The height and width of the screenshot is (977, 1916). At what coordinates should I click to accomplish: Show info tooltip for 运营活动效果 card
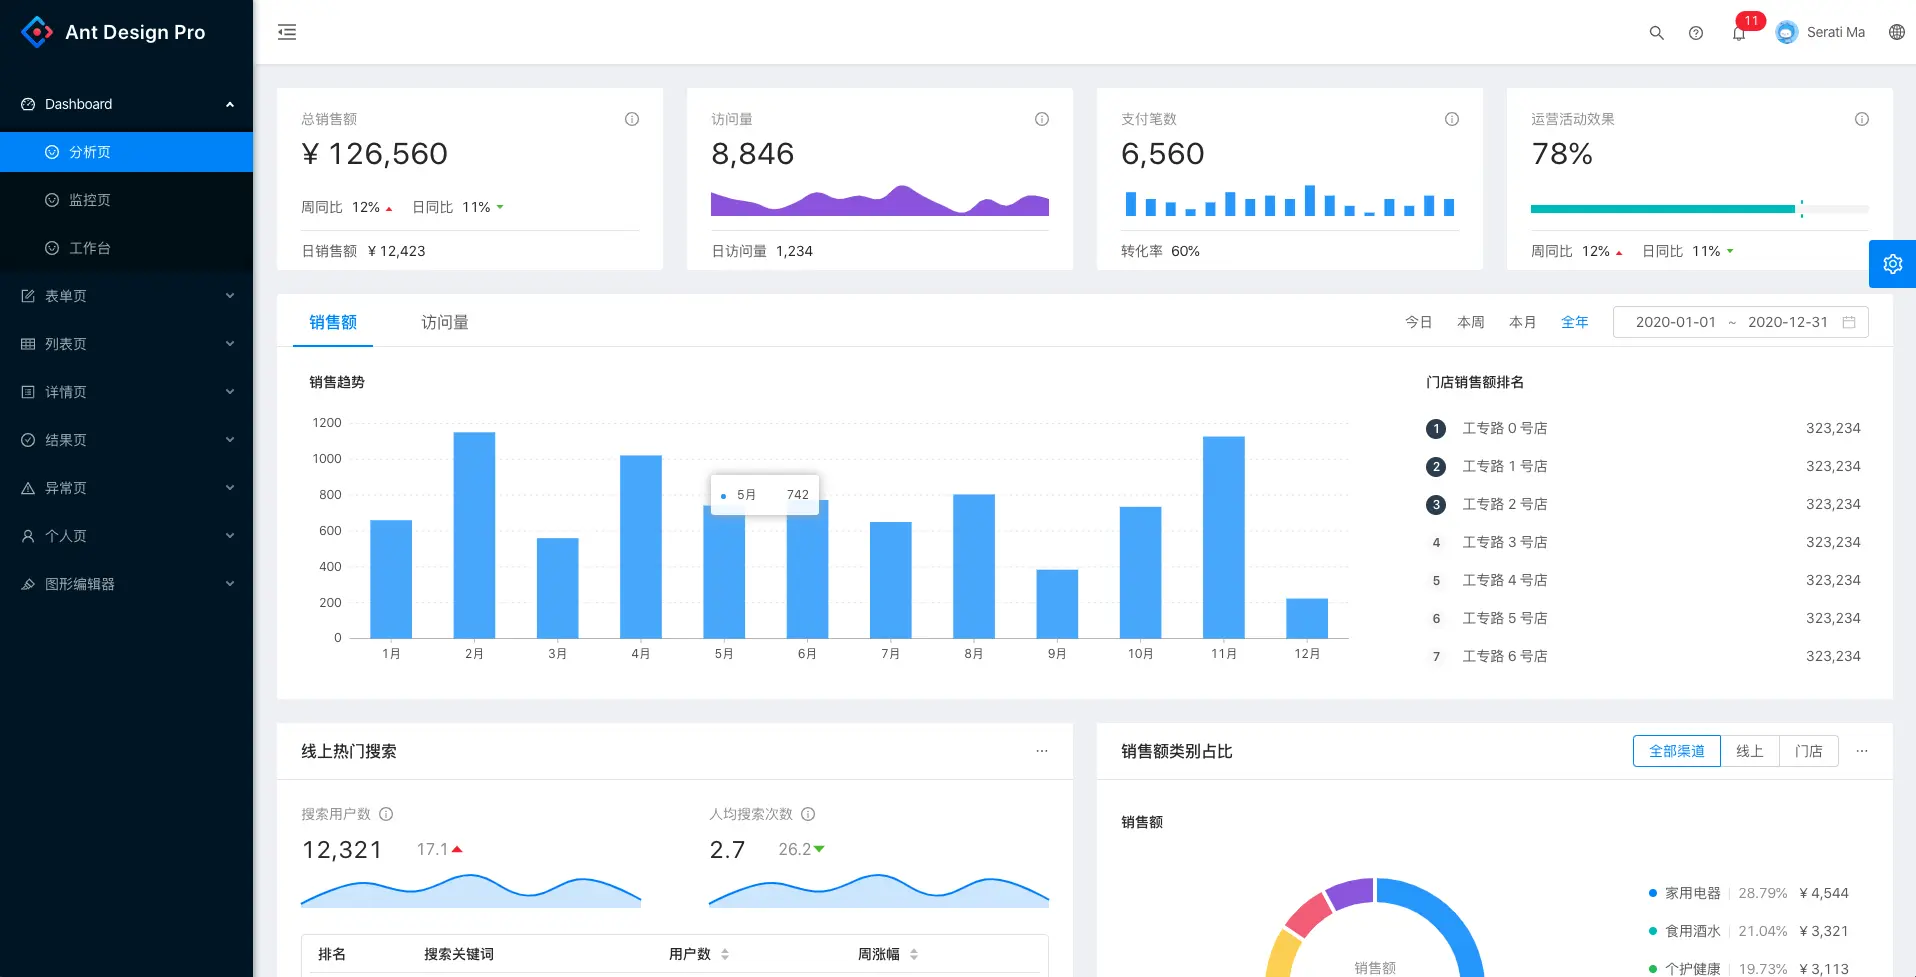coord(1862,119)
